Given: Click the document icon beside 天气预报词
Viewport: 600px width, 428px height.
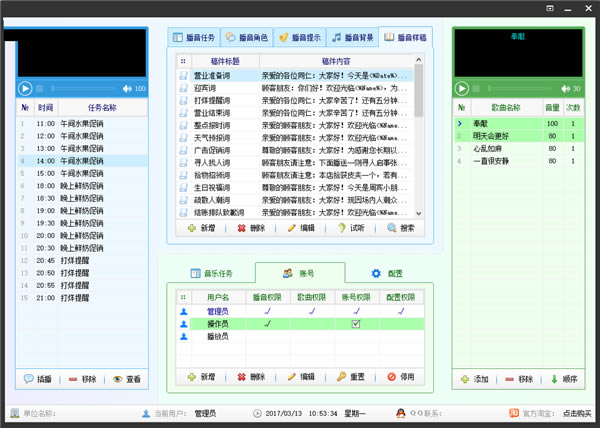Looking at the screenshot, I should pyautogui.click(x=184, y=138).
